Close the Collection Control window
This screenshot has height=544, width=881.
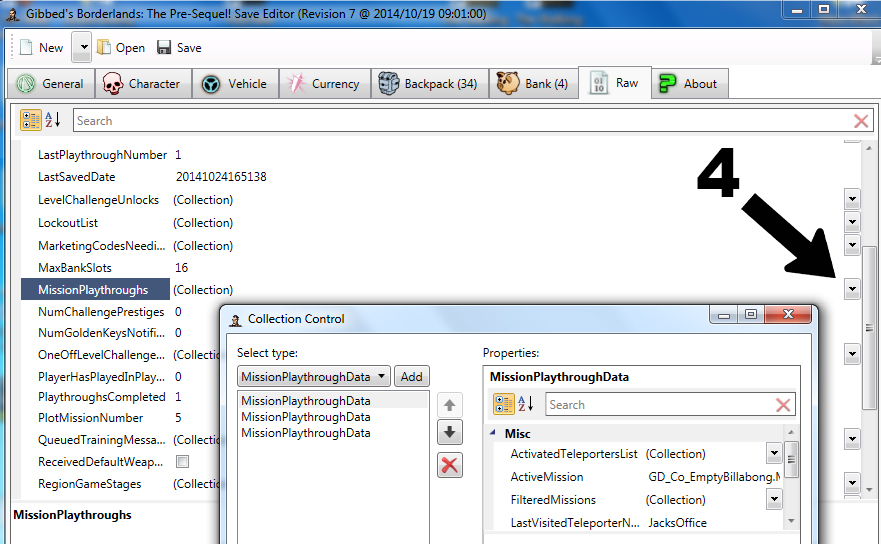pyautogui.click(x=788, y=314)
